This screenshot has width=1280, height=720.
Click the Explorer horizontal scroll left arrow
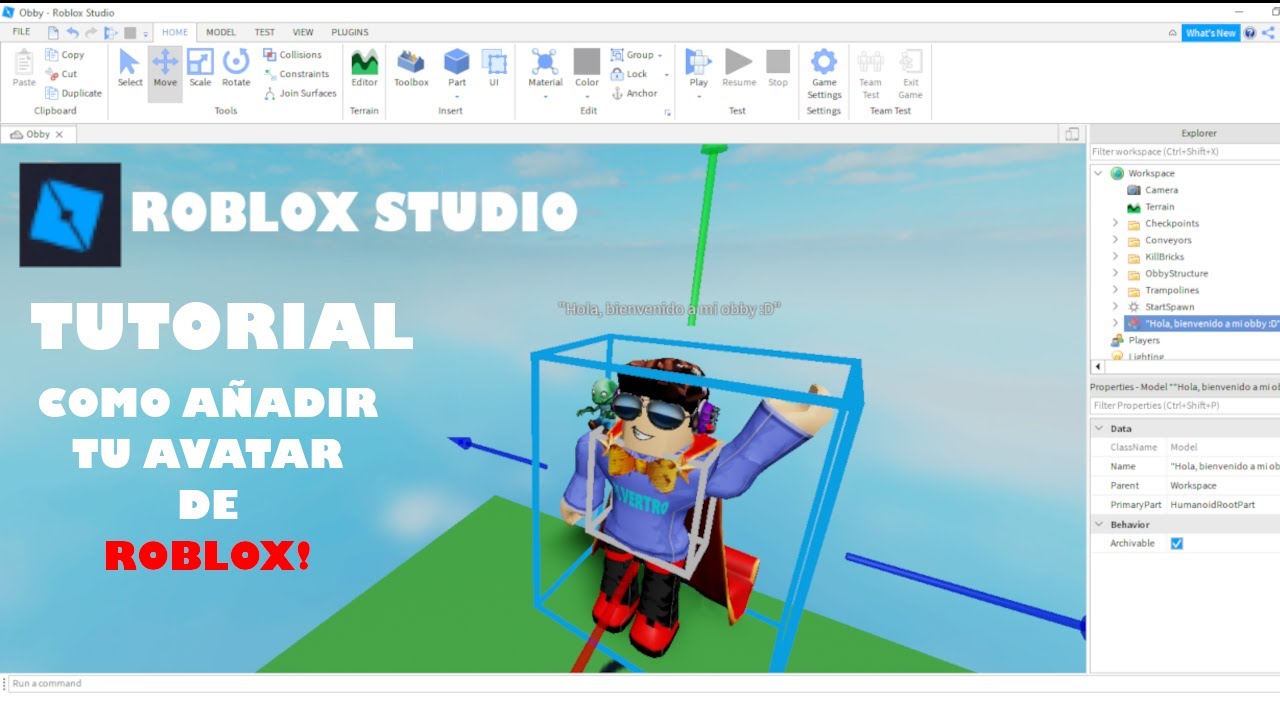(x=1098, y=367)
